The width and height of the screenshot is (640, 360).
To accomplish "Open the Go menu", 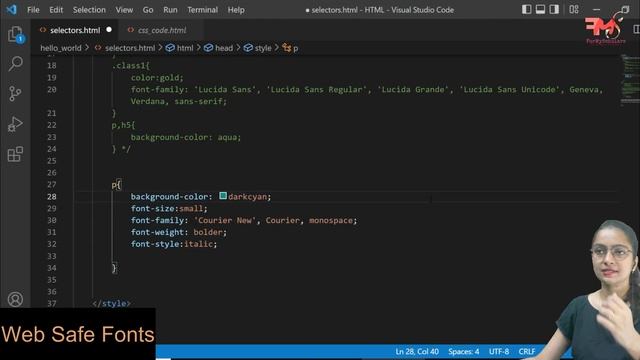I will [148, 10].
